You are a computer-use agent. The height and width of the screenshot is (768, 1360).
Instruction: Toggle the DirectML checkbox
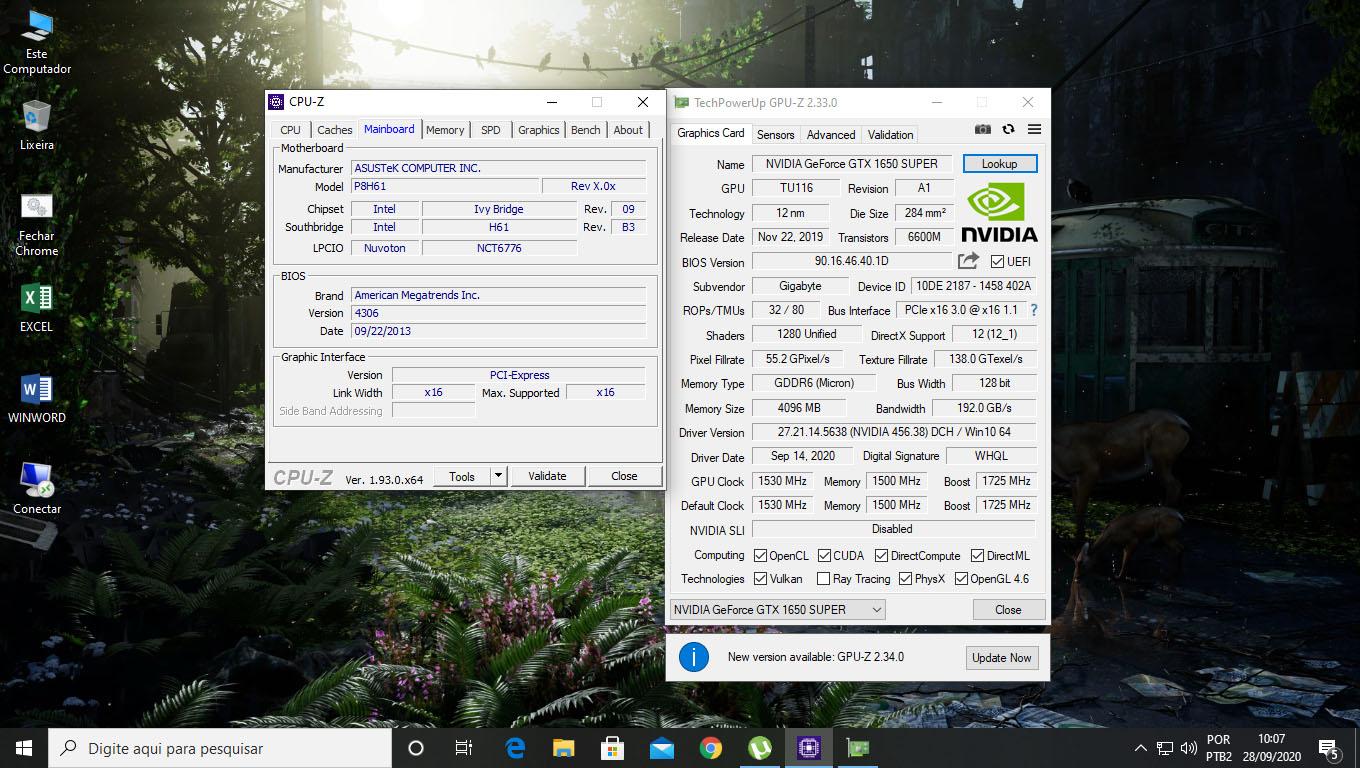(x=977, y=556)
